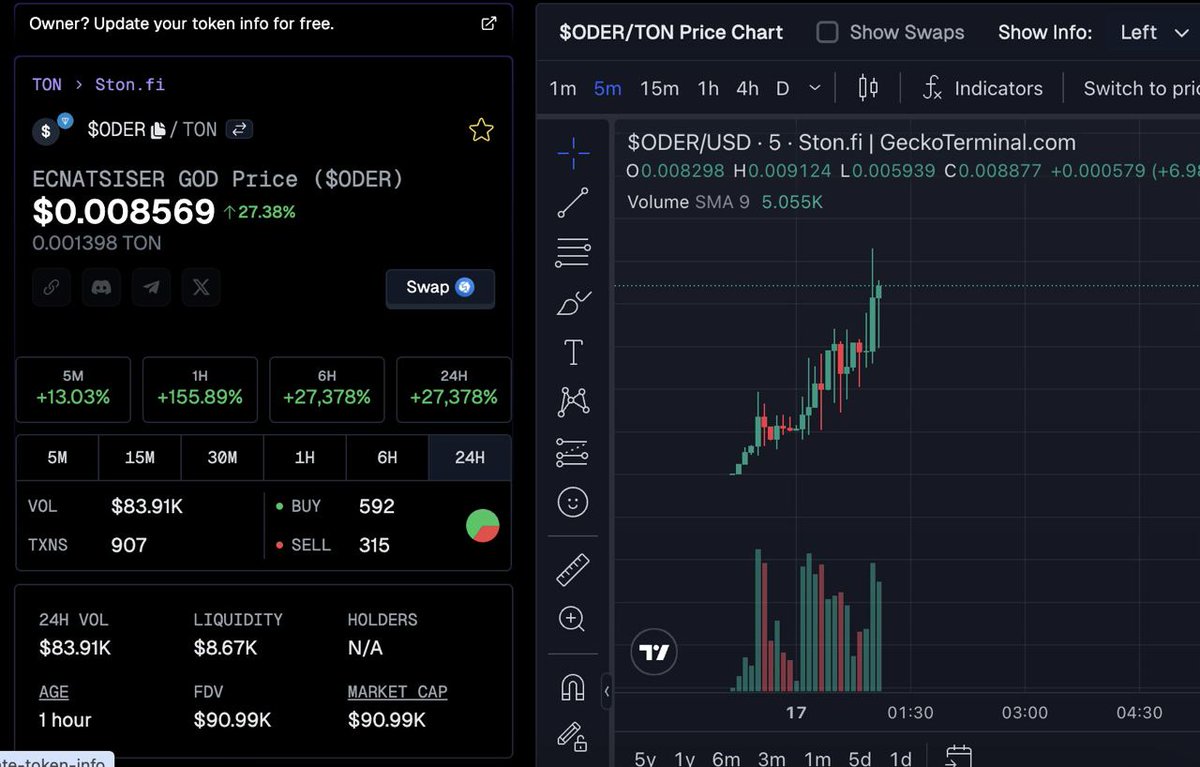This screenshot has height=767, width=1200.
Task: Click the 24H +27,378% change card
Action: (454, 388)
